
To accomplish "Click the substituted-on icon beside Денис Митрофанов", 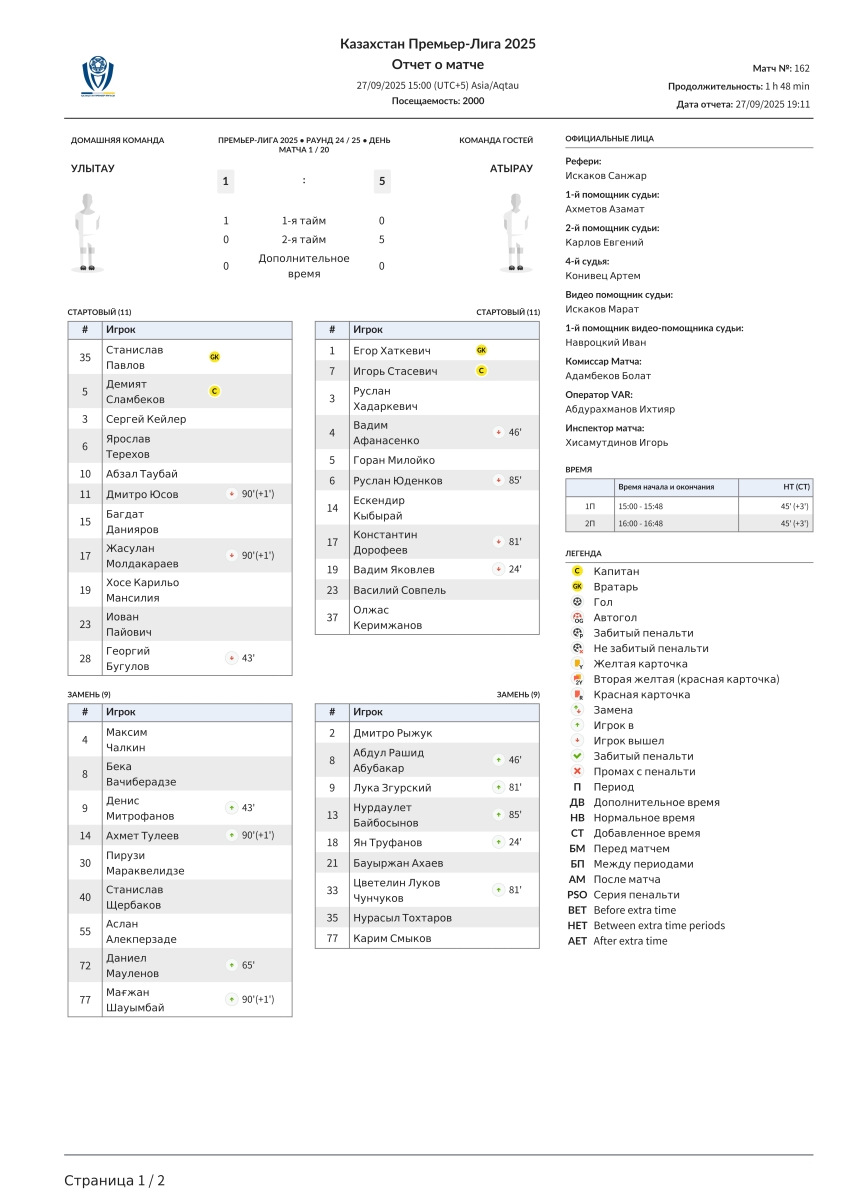I will click(x=231, y=807).
